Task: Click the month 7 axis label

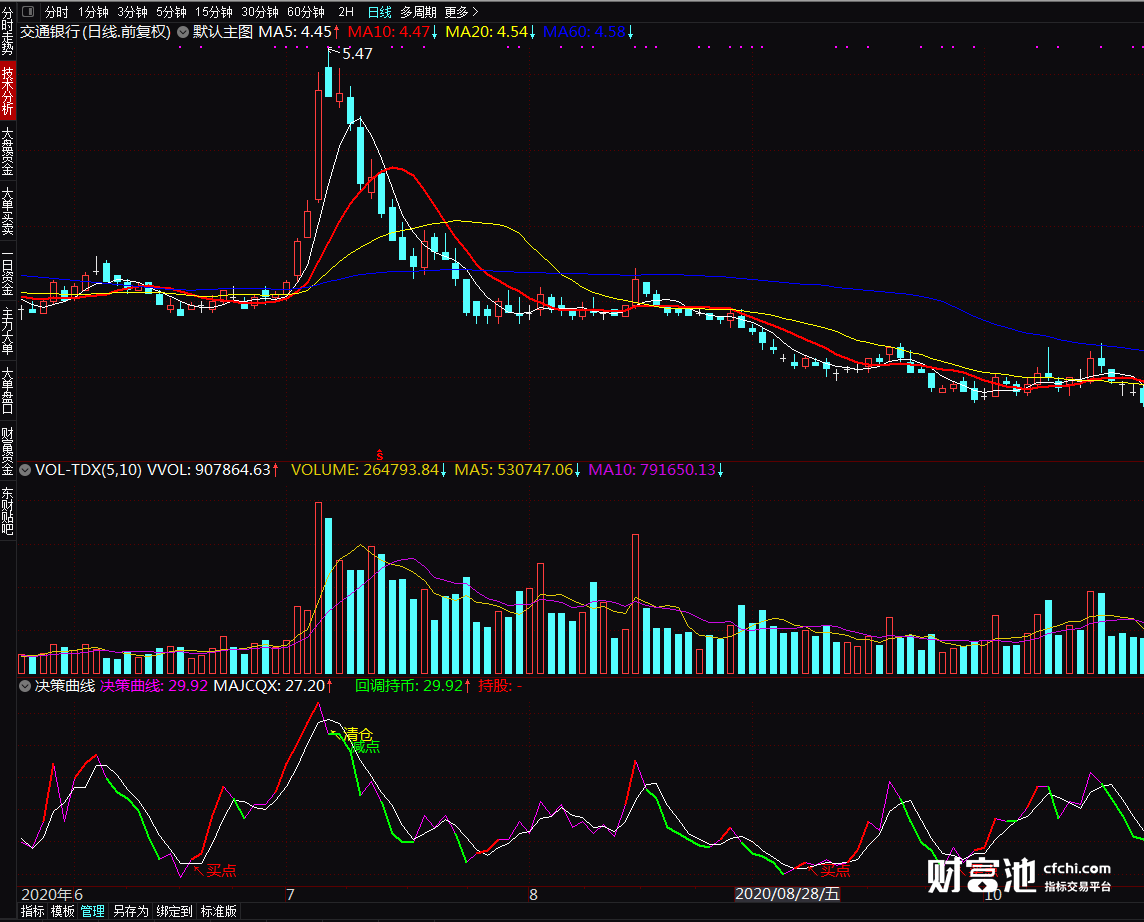Action: click(x=290, y=894)
